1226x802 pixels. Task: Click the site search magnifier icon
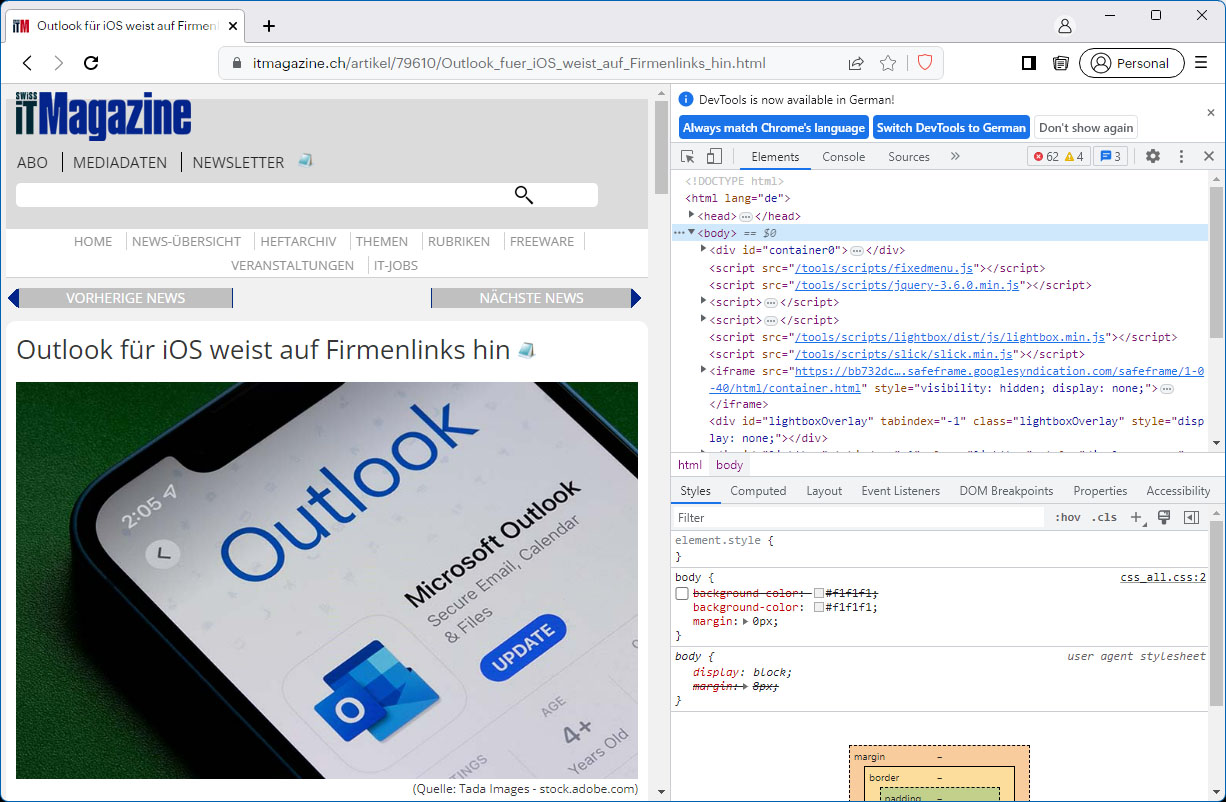524,194
